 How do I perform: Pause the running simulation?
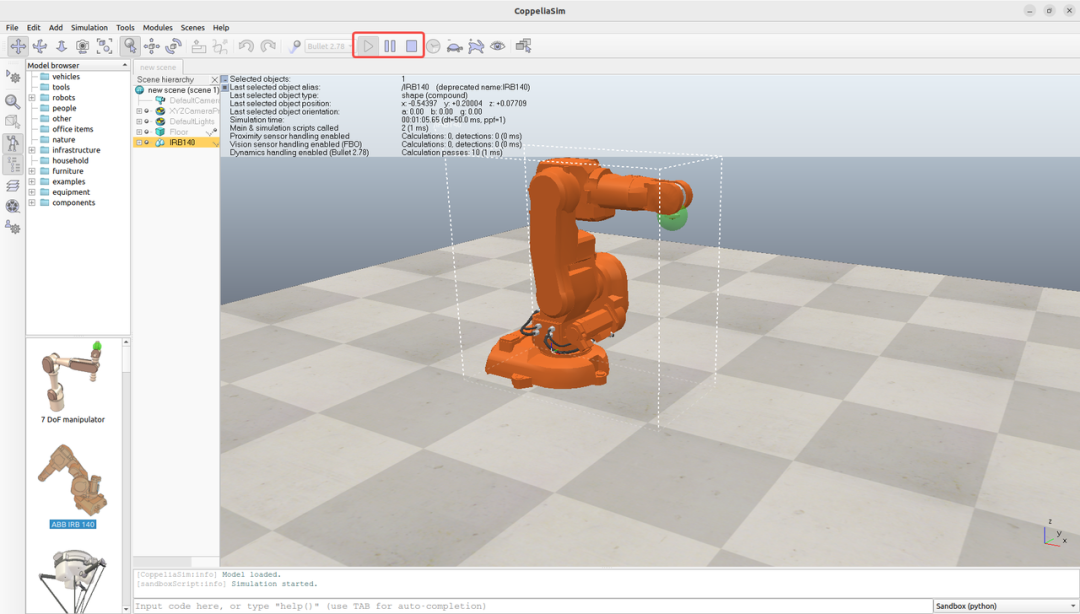[x=390, y=46]
